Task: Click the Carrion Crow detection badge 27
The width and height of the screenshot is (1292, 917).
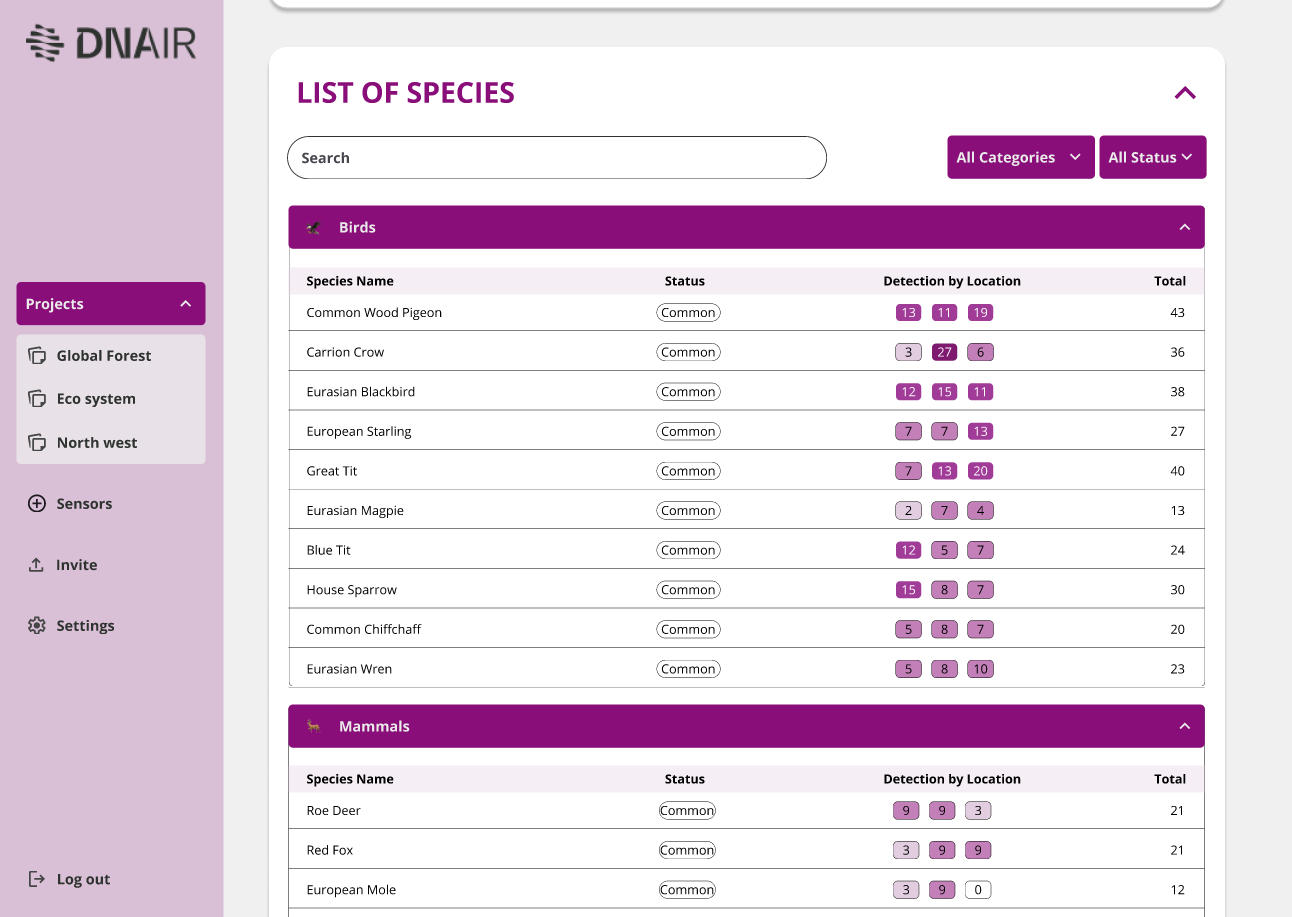Action: (944, 352)
